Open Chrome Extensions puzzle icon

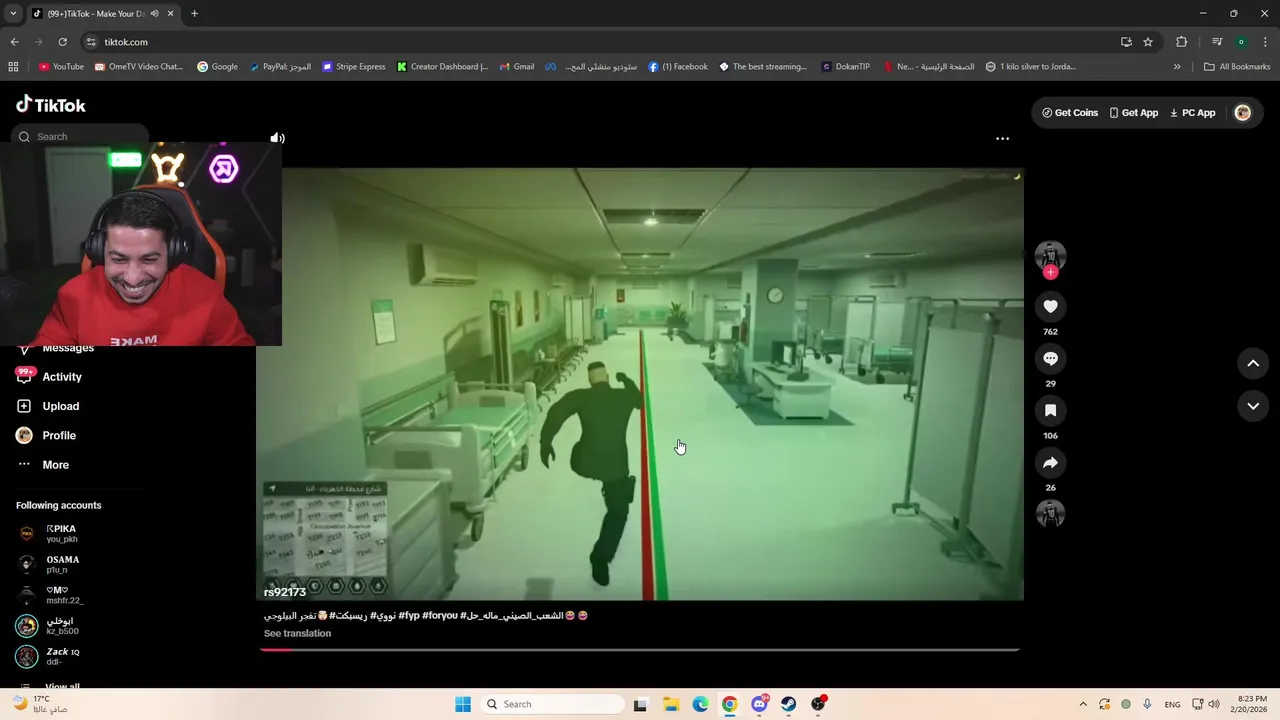point(1181,42)
